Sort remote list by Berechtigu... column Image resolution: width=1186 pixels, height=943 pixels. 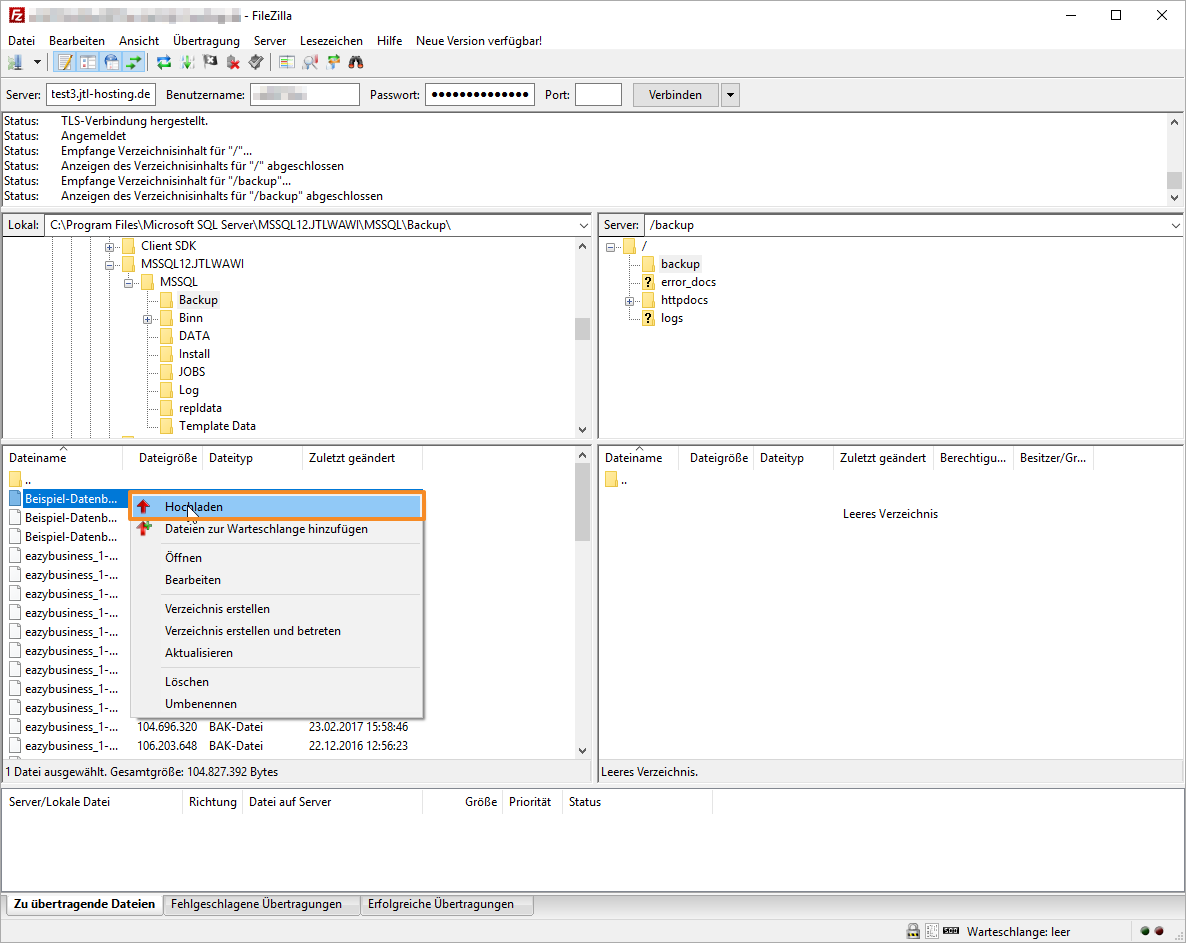[x=973, y=458]
